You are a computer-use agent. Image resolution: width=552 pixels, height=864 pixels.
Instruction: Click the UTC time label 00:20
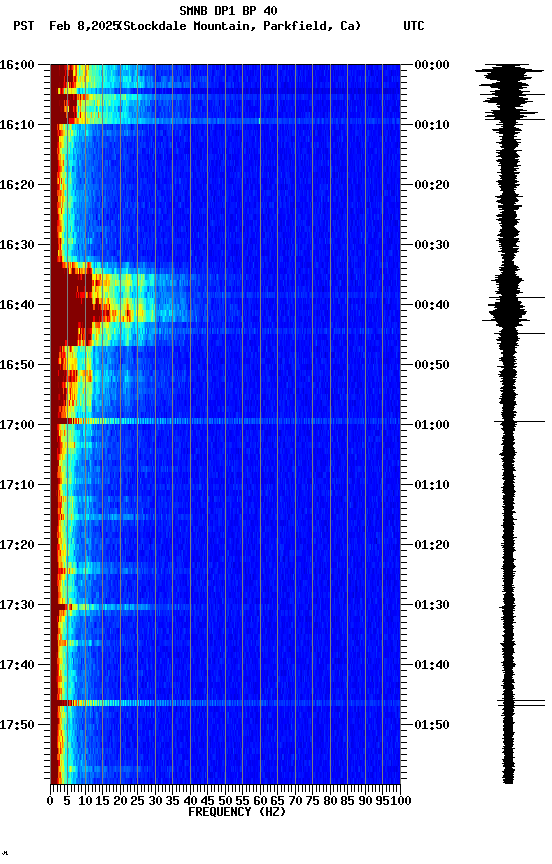click(x=432, y=185)
